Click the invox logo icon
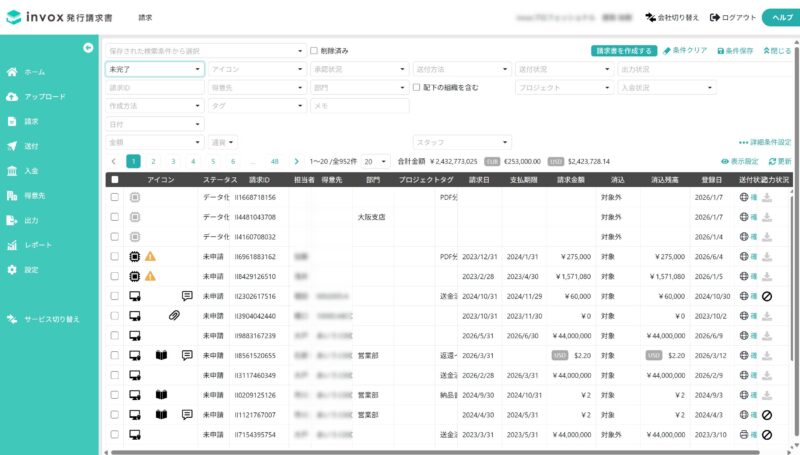Viewport: 800px width, 455px height. (14, 17)
